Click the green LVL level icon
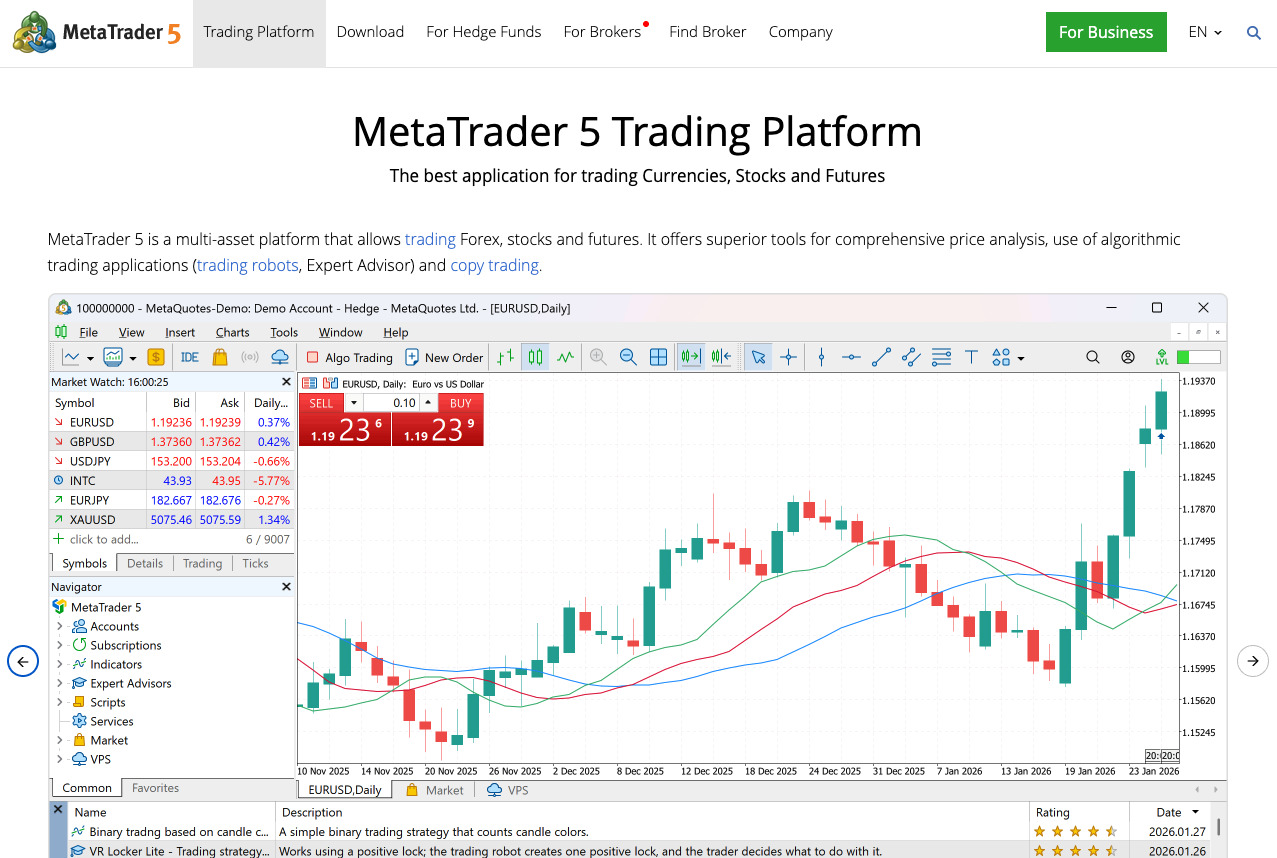Image resolution: width=1277 pixels, height=858 pixels. [x=1161, y=357]
